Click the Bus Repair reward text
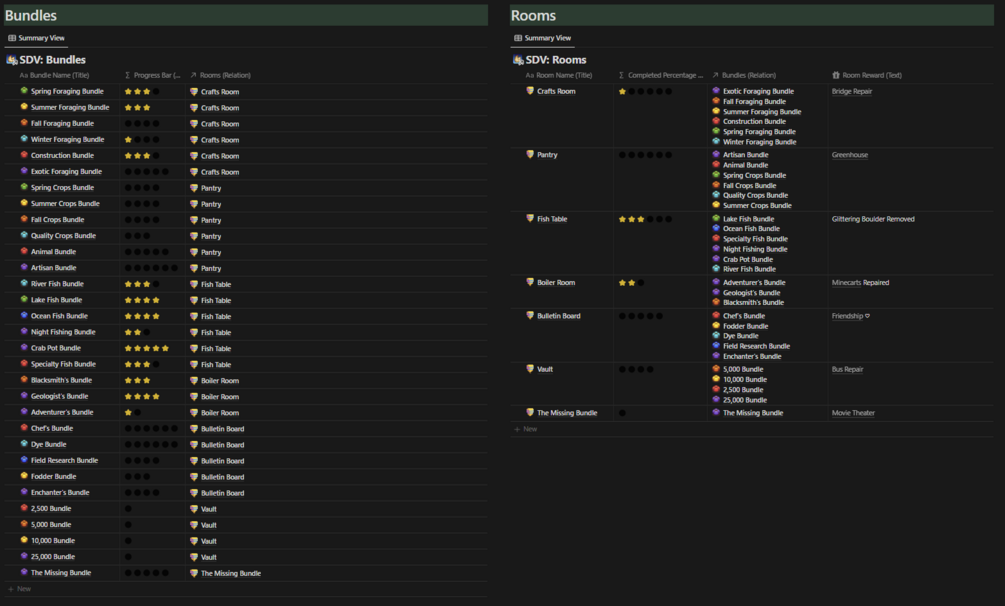Viewport: 1005px width, 606px height. pyautogui.click(x=847, y=369)
